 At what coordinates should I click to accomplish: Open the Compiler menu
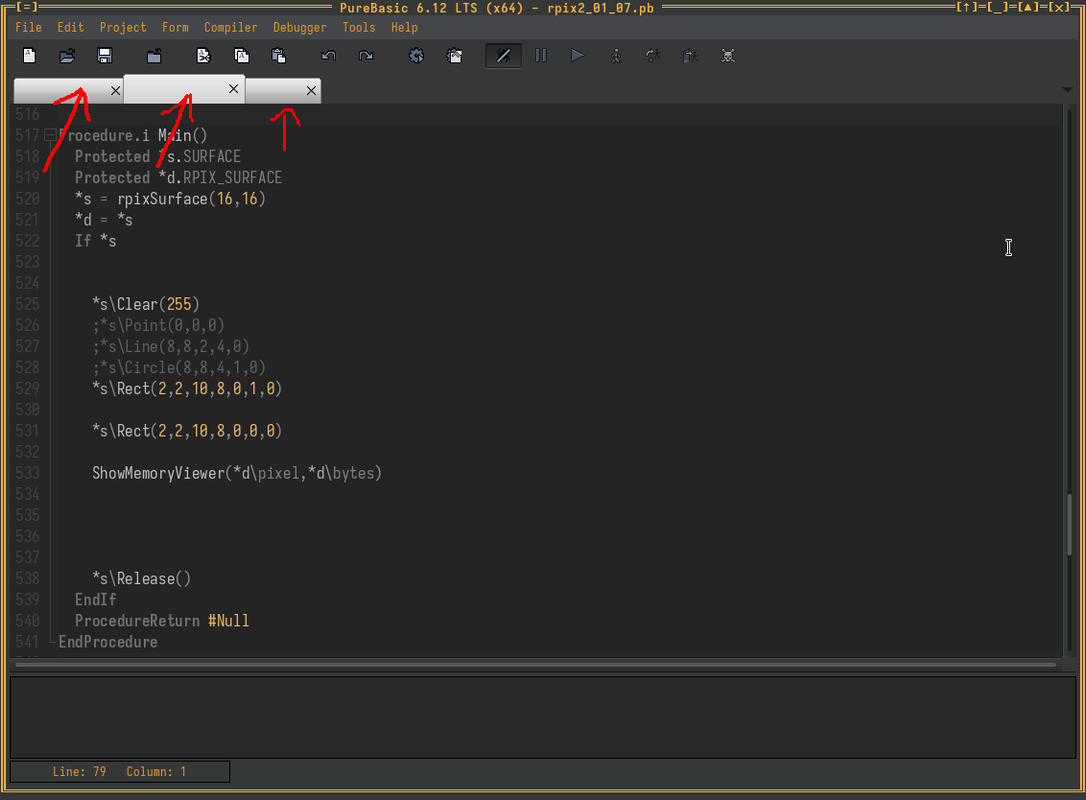point(231,28)
